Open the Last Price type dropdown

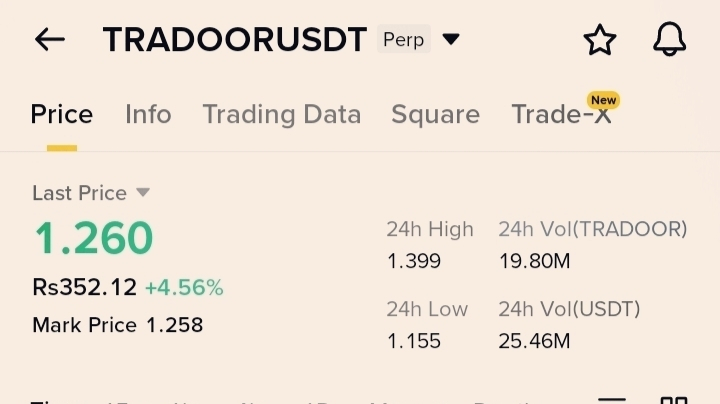[x=143, y=192]
